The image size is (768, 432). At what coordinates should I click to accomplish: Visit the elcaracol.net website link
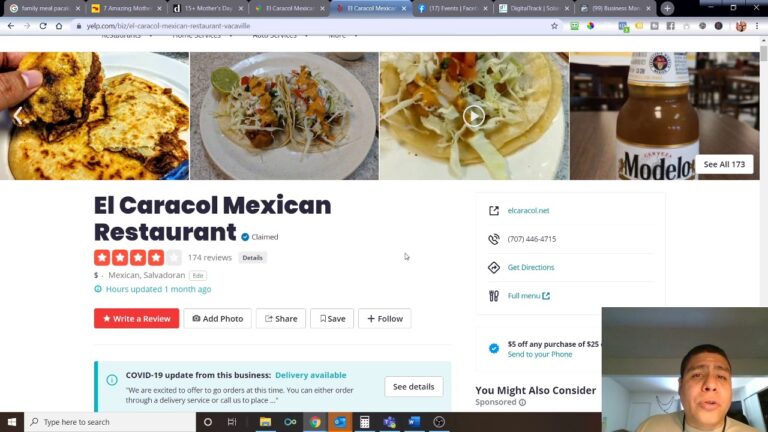coord(528,211)
